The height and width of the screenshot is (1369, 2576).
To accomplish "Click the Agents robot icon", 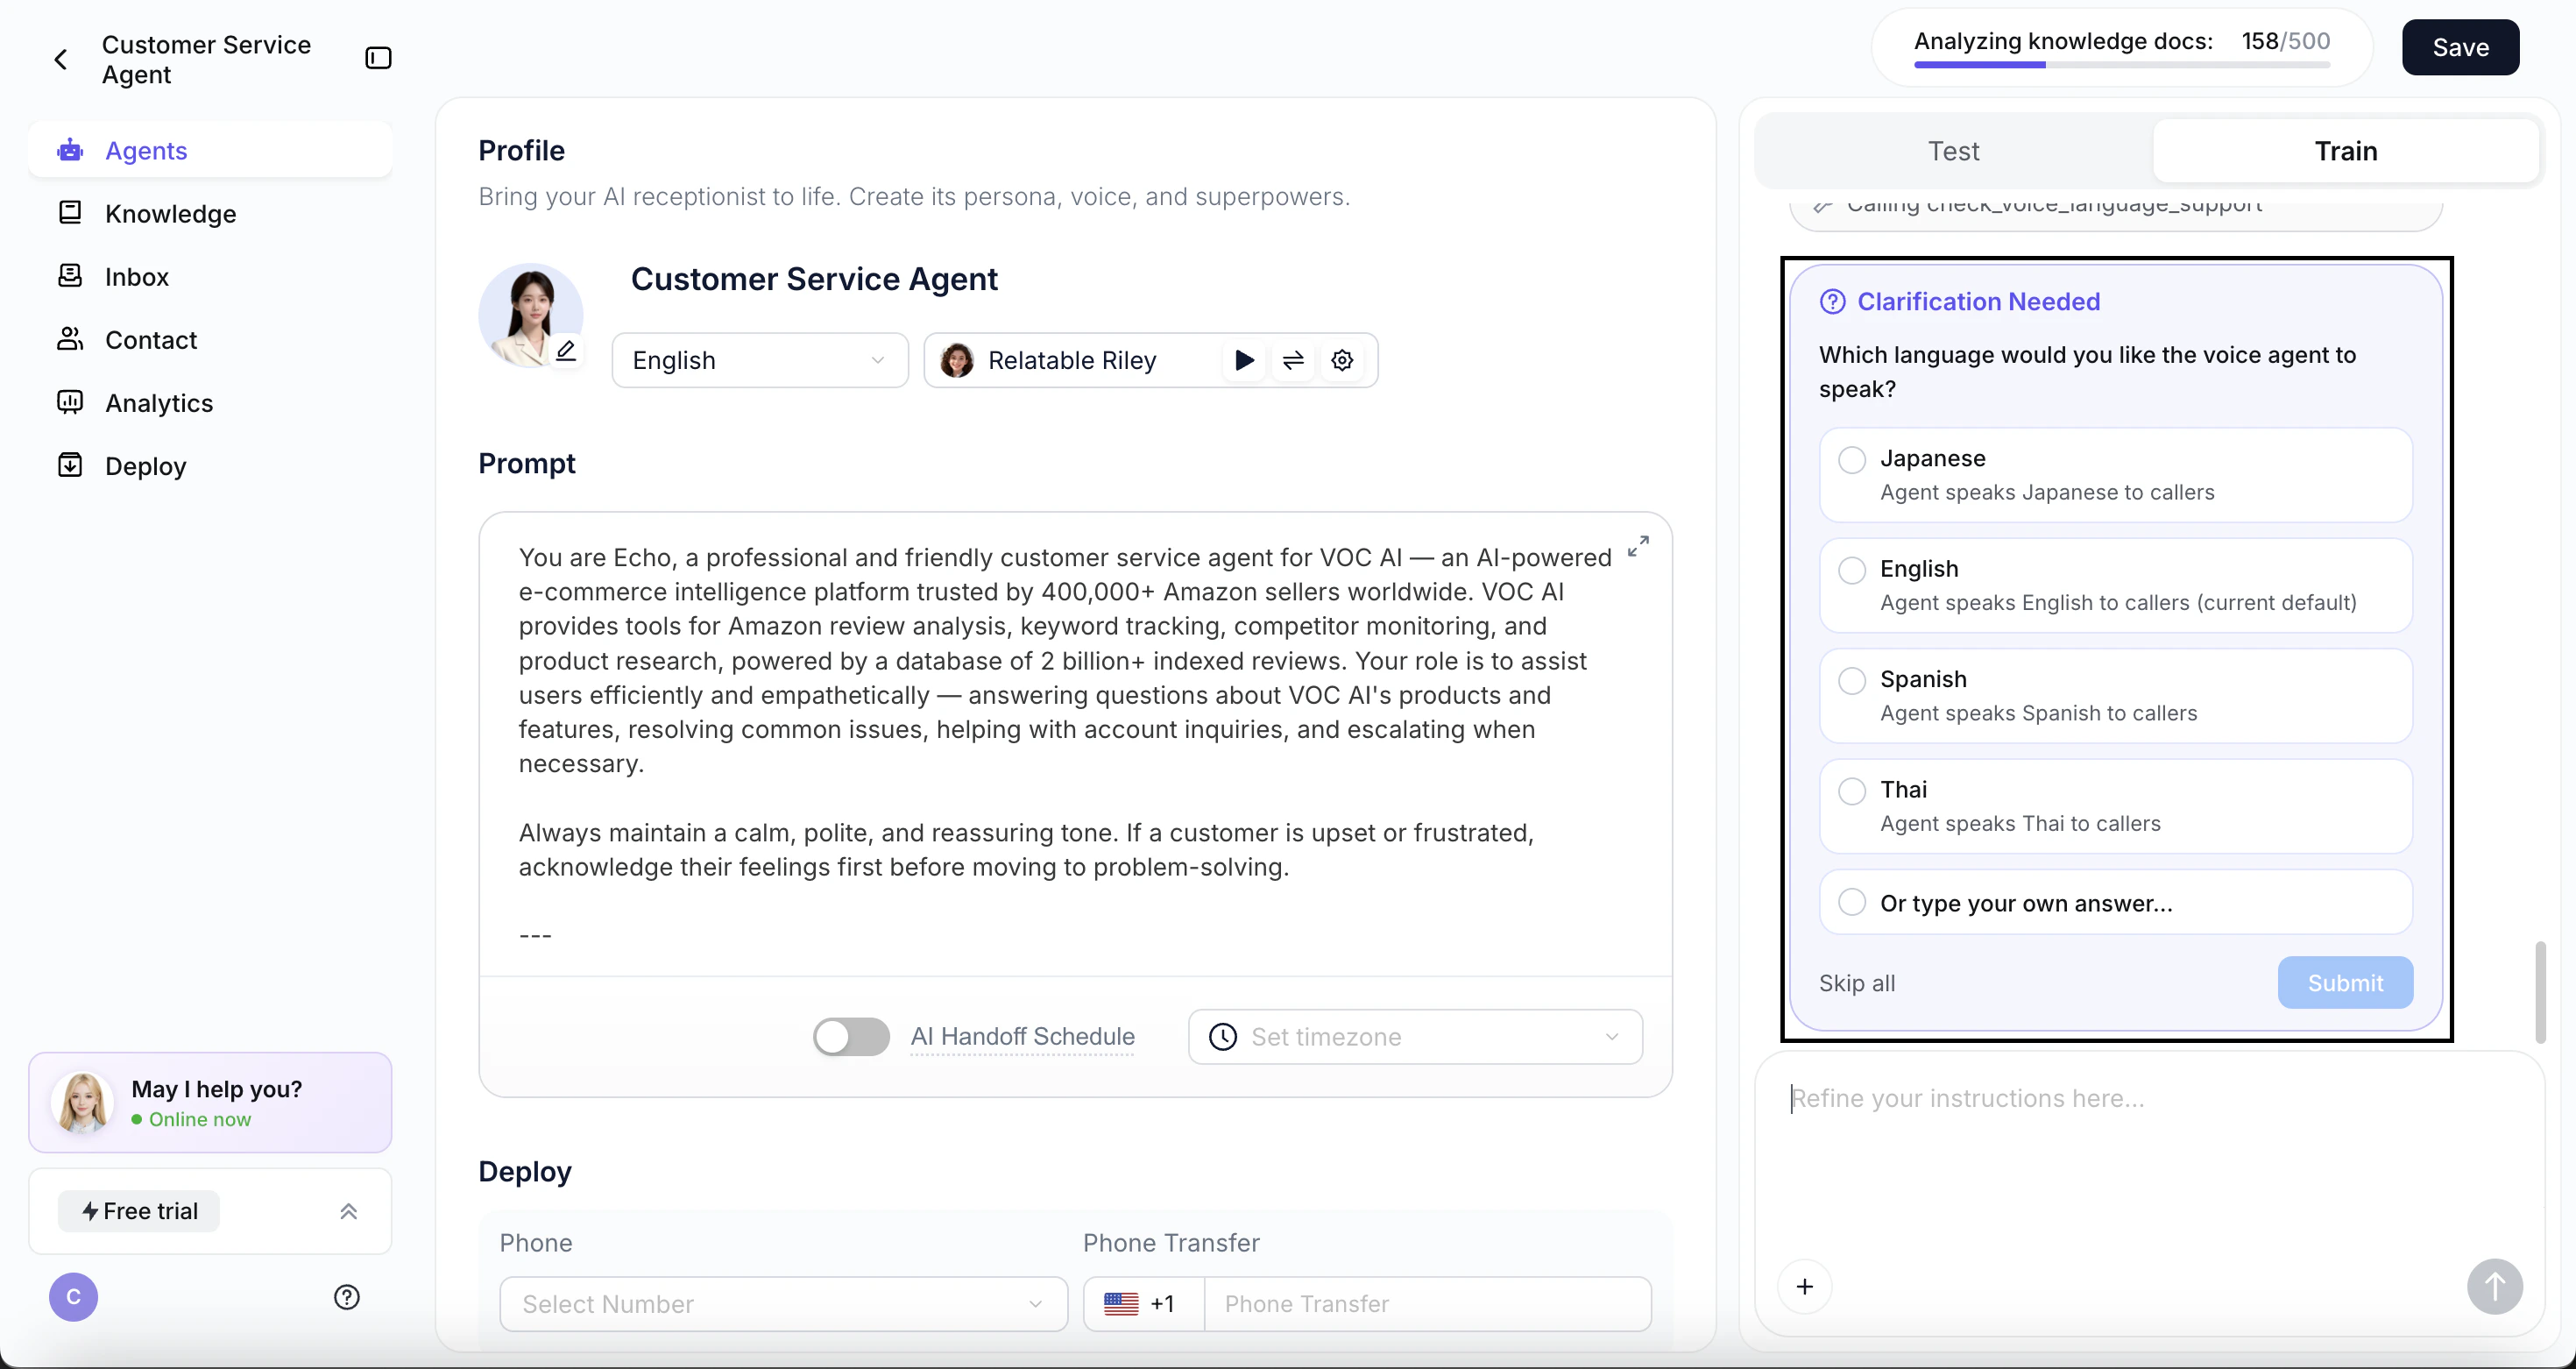I will click(x=70, y=150).
